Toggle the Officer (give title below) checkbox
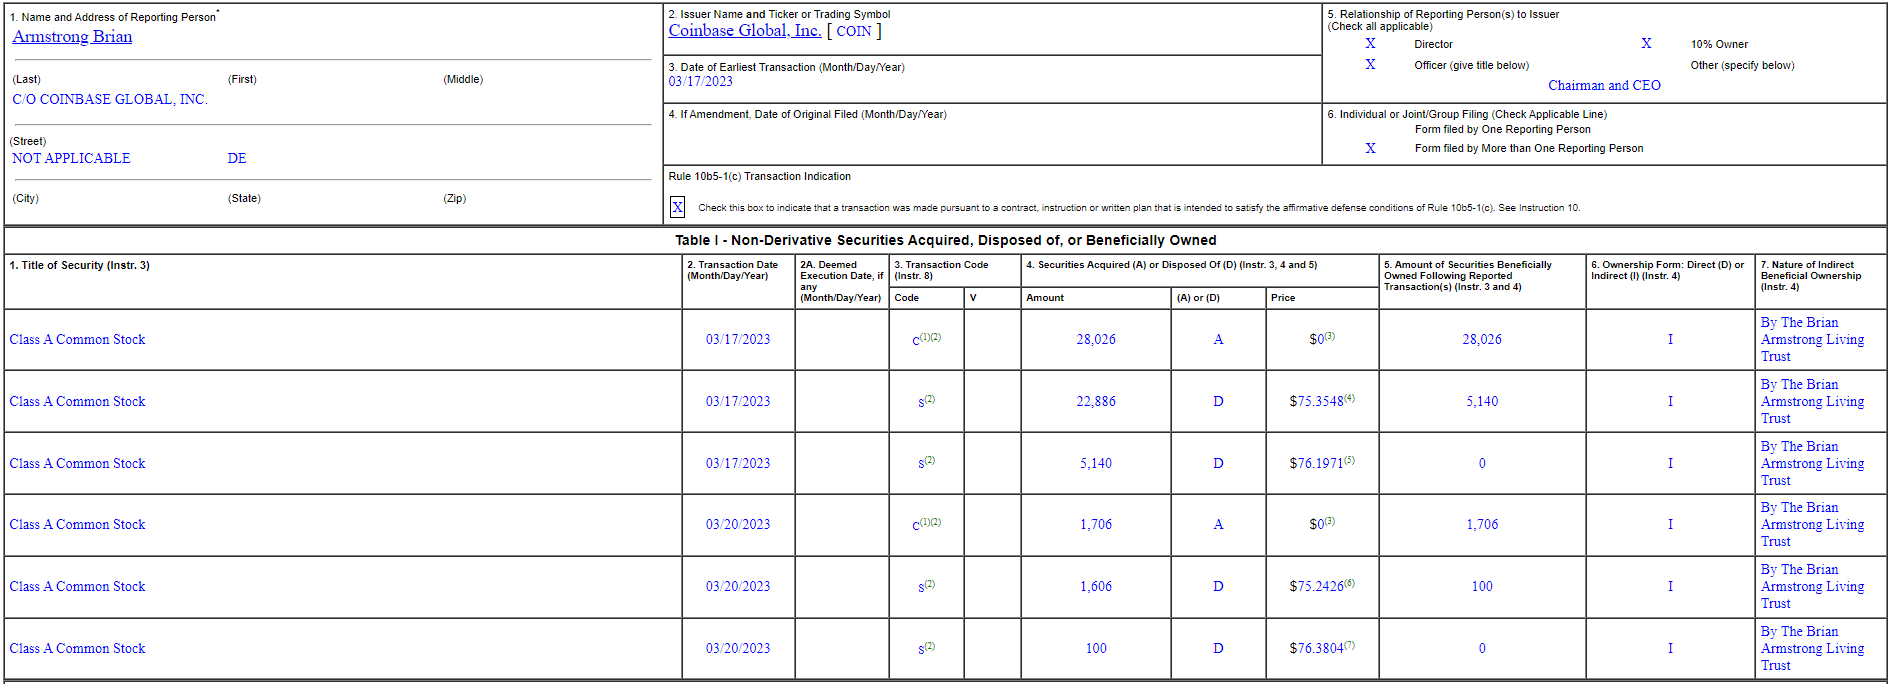Image resolution: width=1891 pixels, height=684 pixels. pos(1370,65)
